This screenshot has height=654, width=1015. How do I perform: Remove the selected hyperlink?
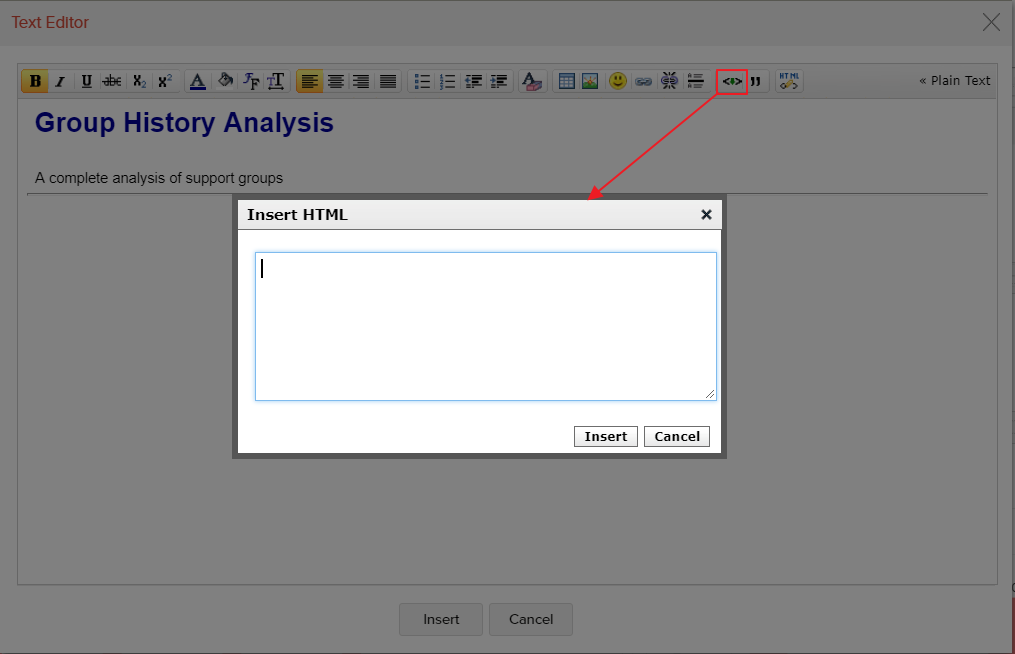(x=669, y=81)
